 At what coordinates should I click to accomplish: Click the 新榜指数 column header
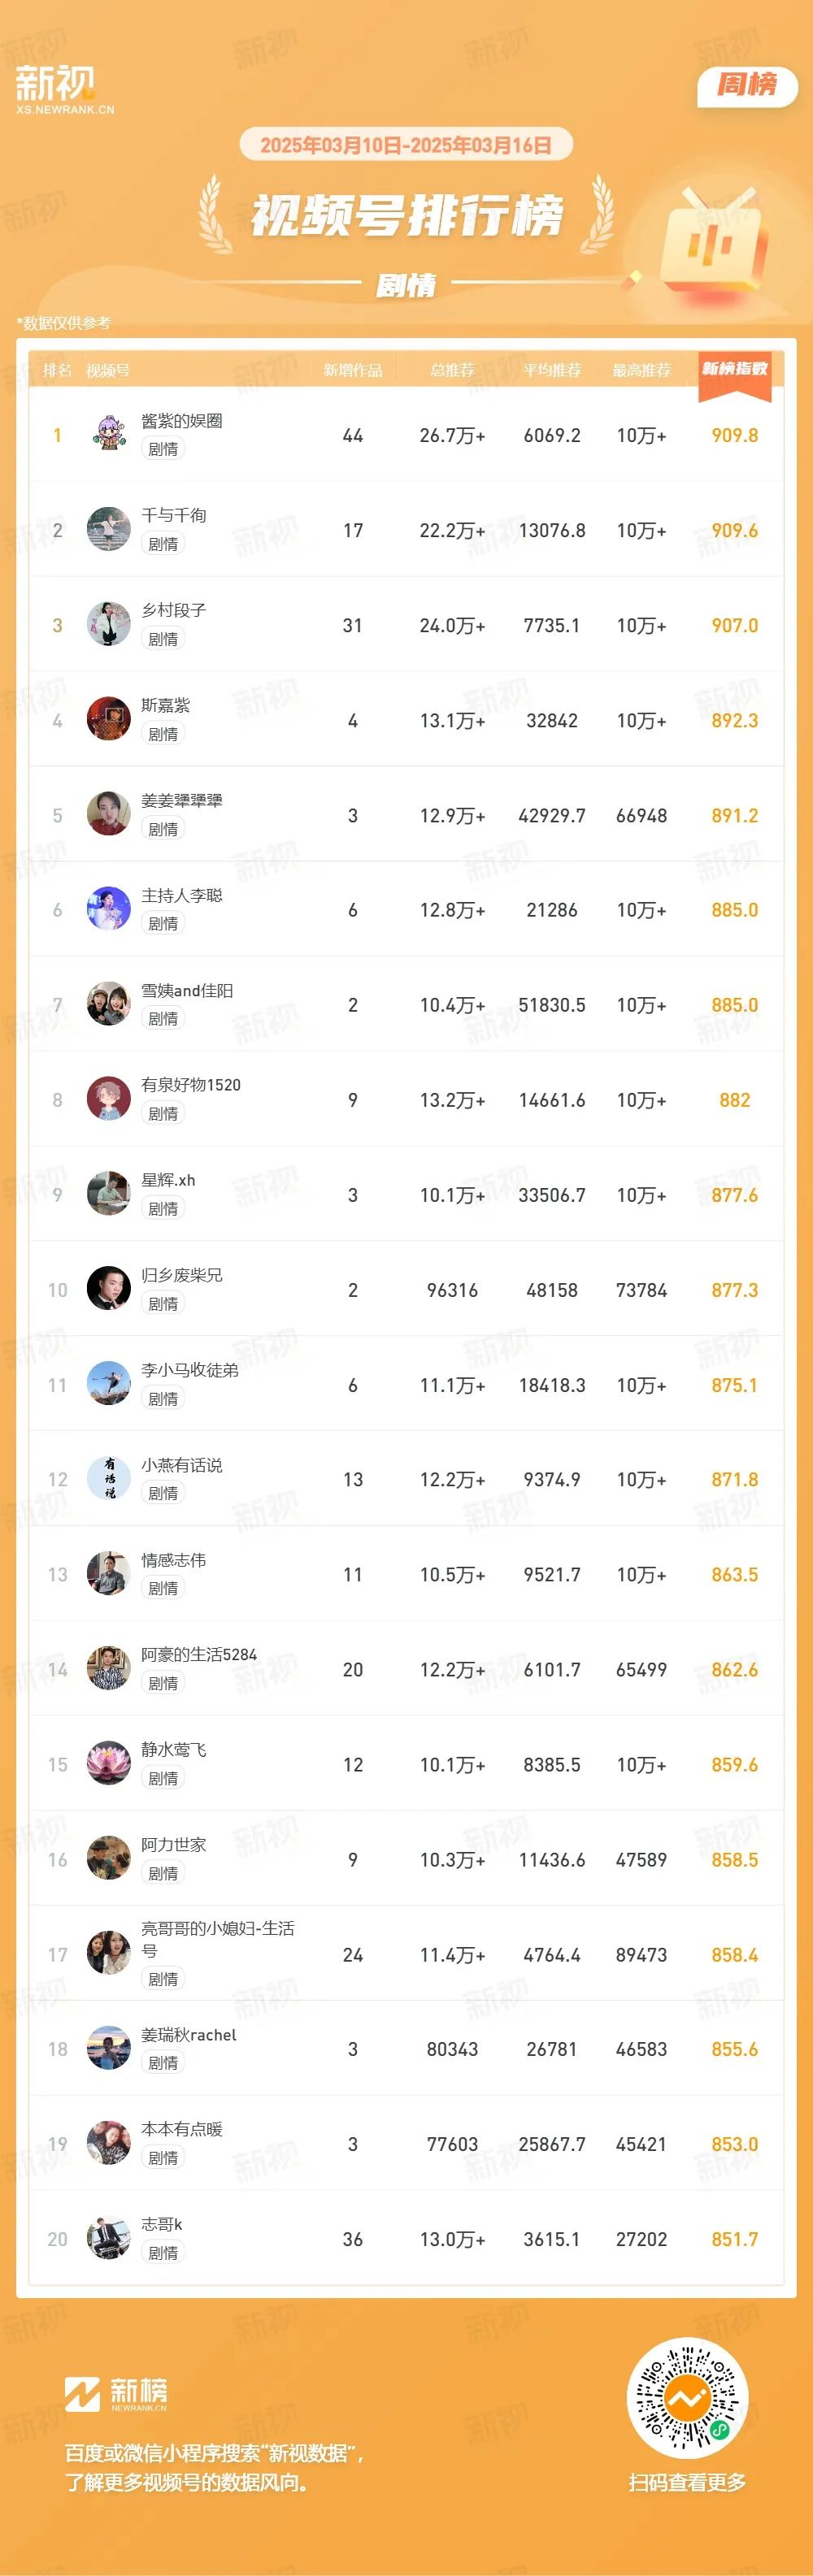tap(735, 370)
